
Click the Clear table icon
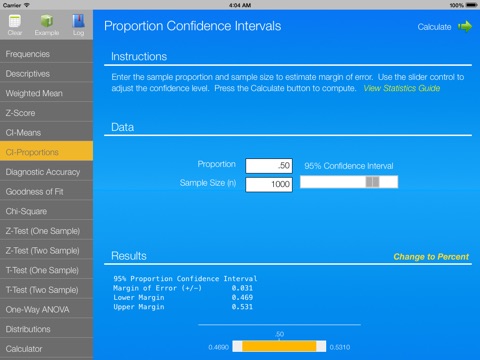[x=15, y=21]
